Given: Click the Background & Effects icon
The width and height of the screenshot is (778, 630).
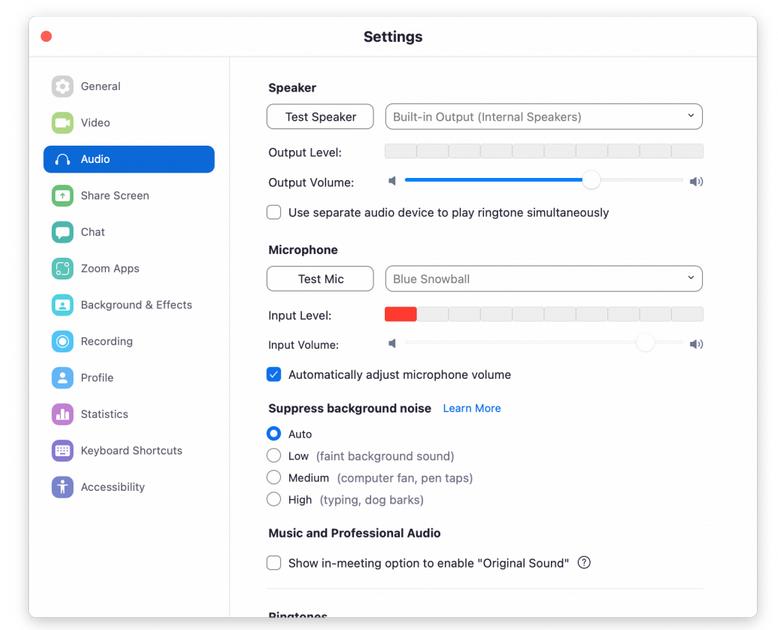Looking at the screenshot, I should pos(63,305).
